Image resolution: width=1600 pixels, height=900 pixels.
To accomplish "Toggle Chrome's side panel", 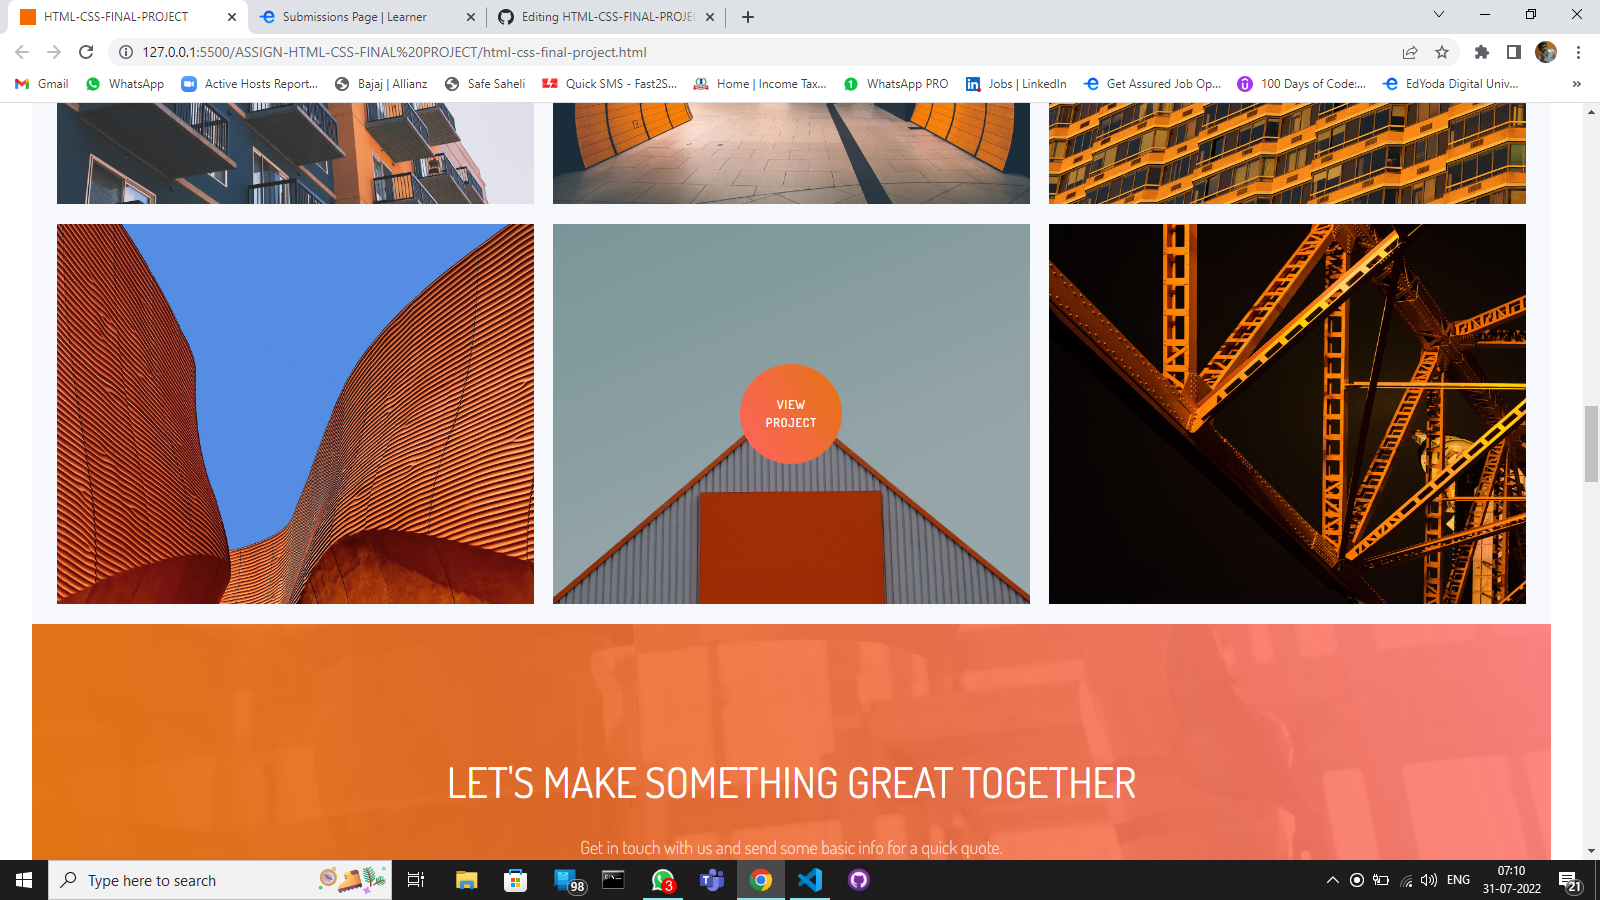I will (x=1513, y=53).
